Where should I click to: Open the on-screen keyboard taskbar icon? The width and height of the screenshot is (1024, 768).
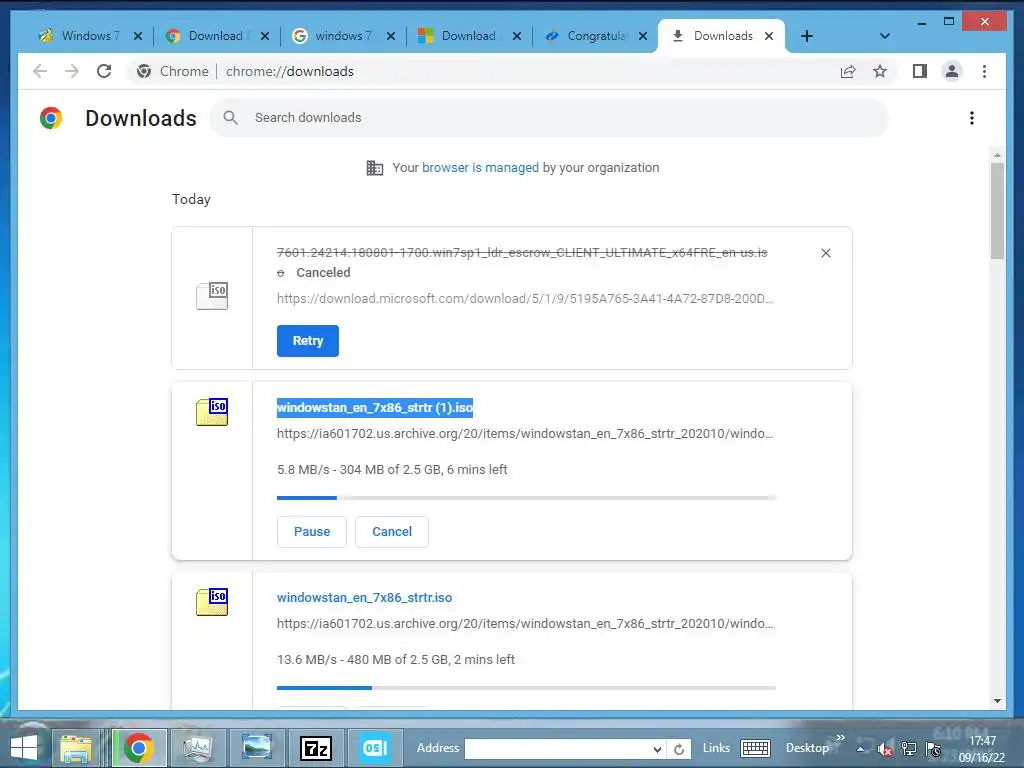756,748
